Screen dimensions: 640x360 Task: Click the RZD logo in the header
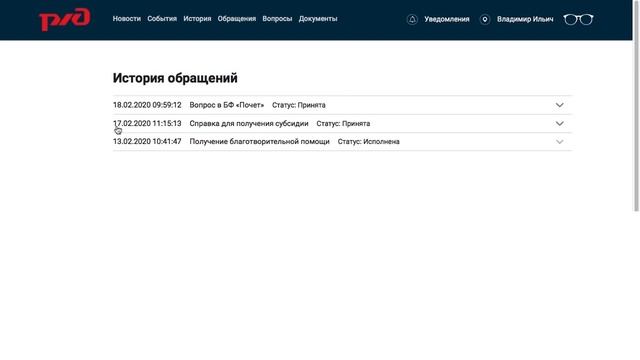click(64, 19)
